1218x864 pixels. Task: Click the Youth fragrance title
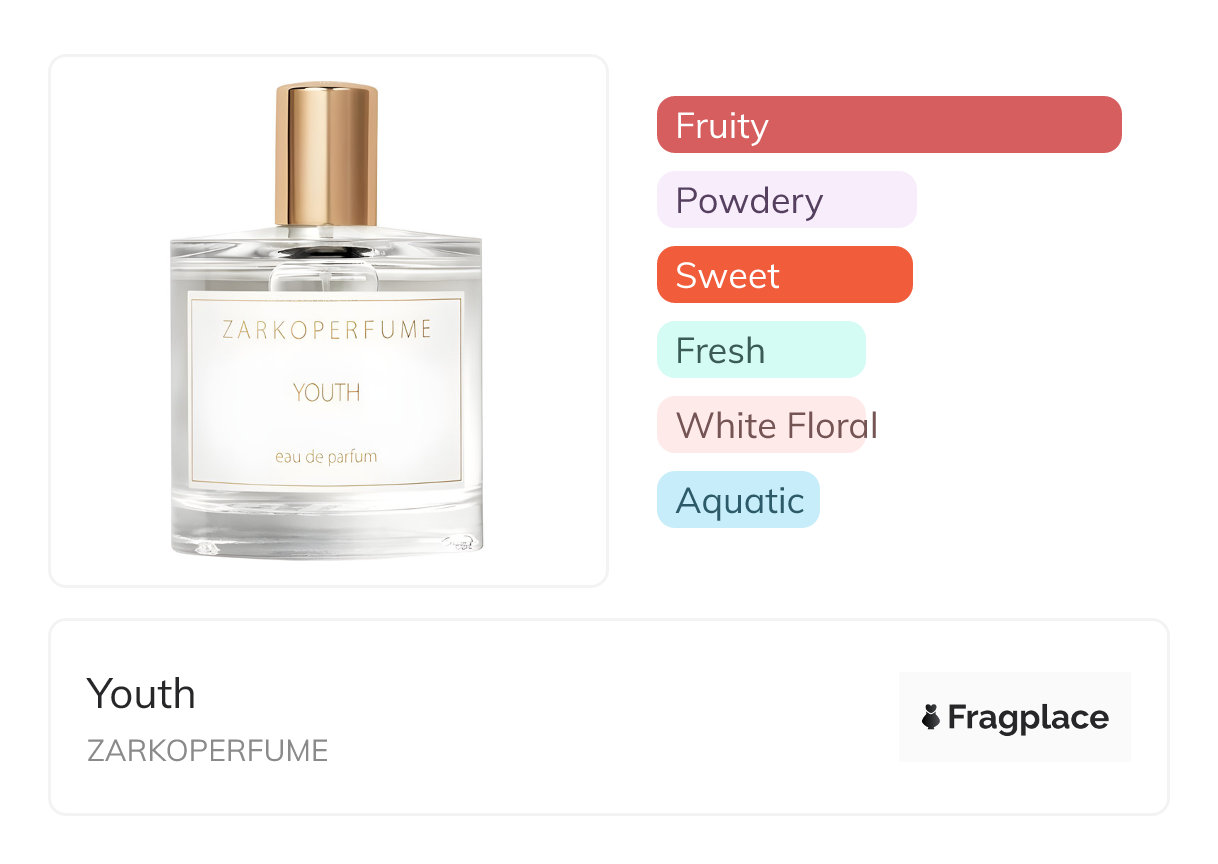pos(141,693)
